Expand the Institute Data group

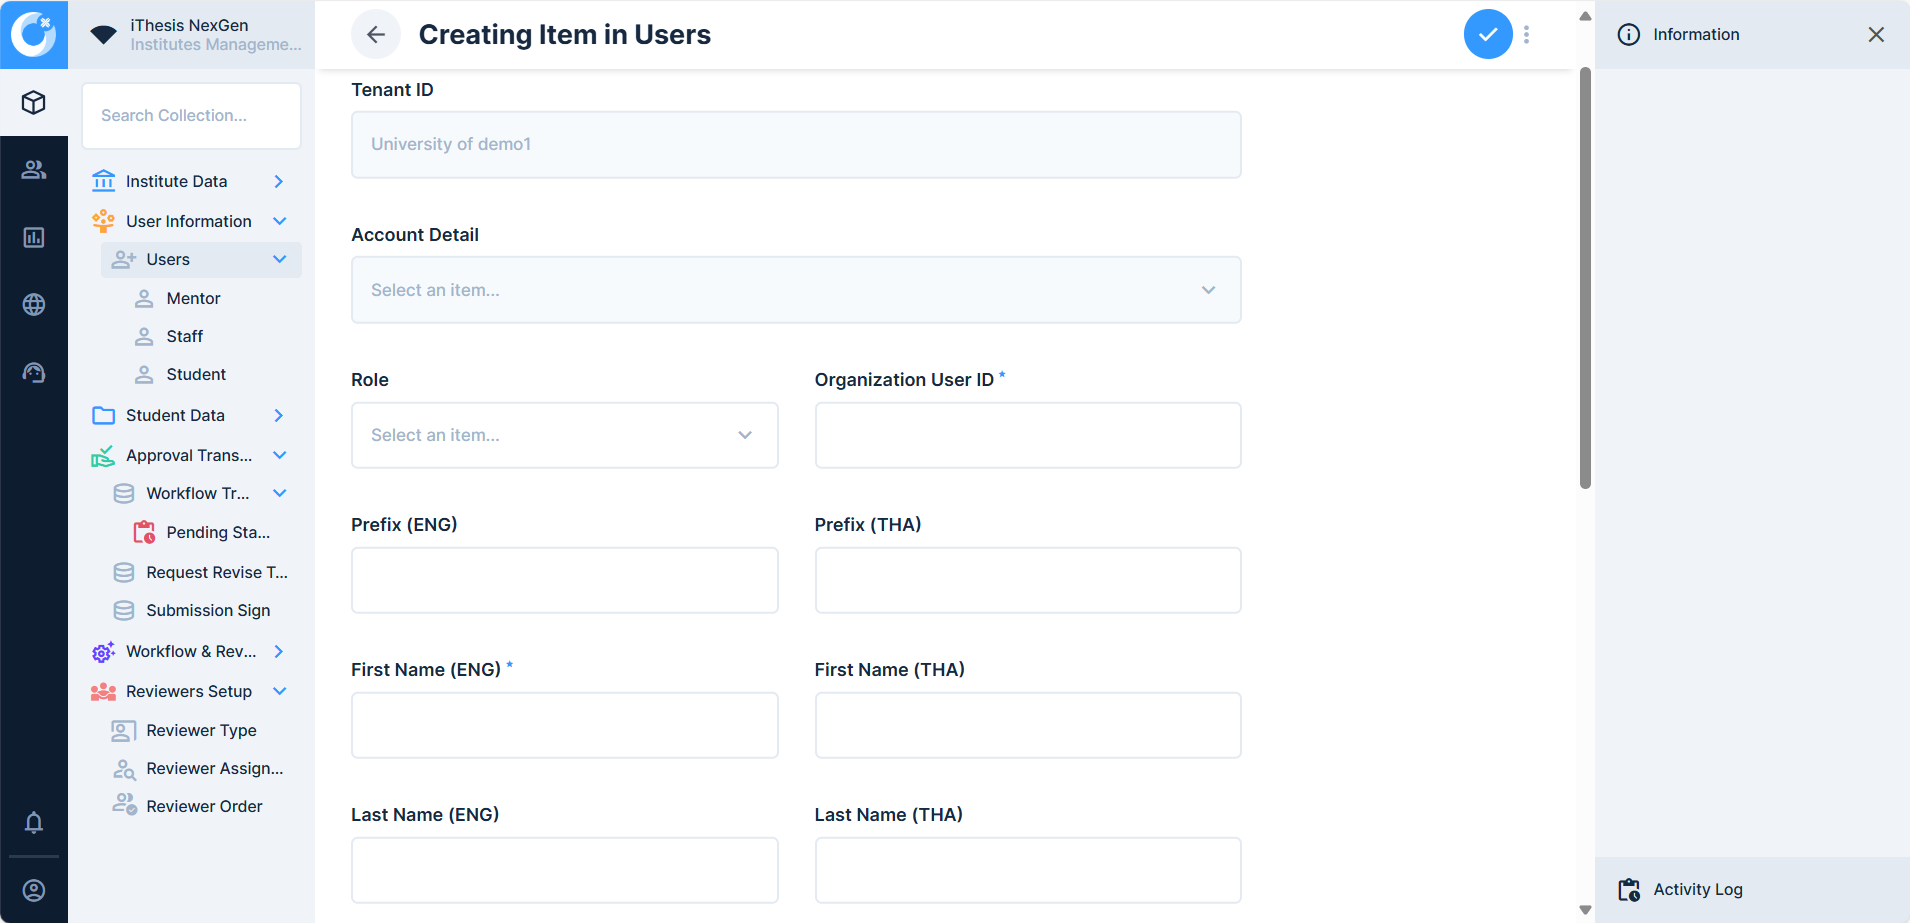[279, 181]
